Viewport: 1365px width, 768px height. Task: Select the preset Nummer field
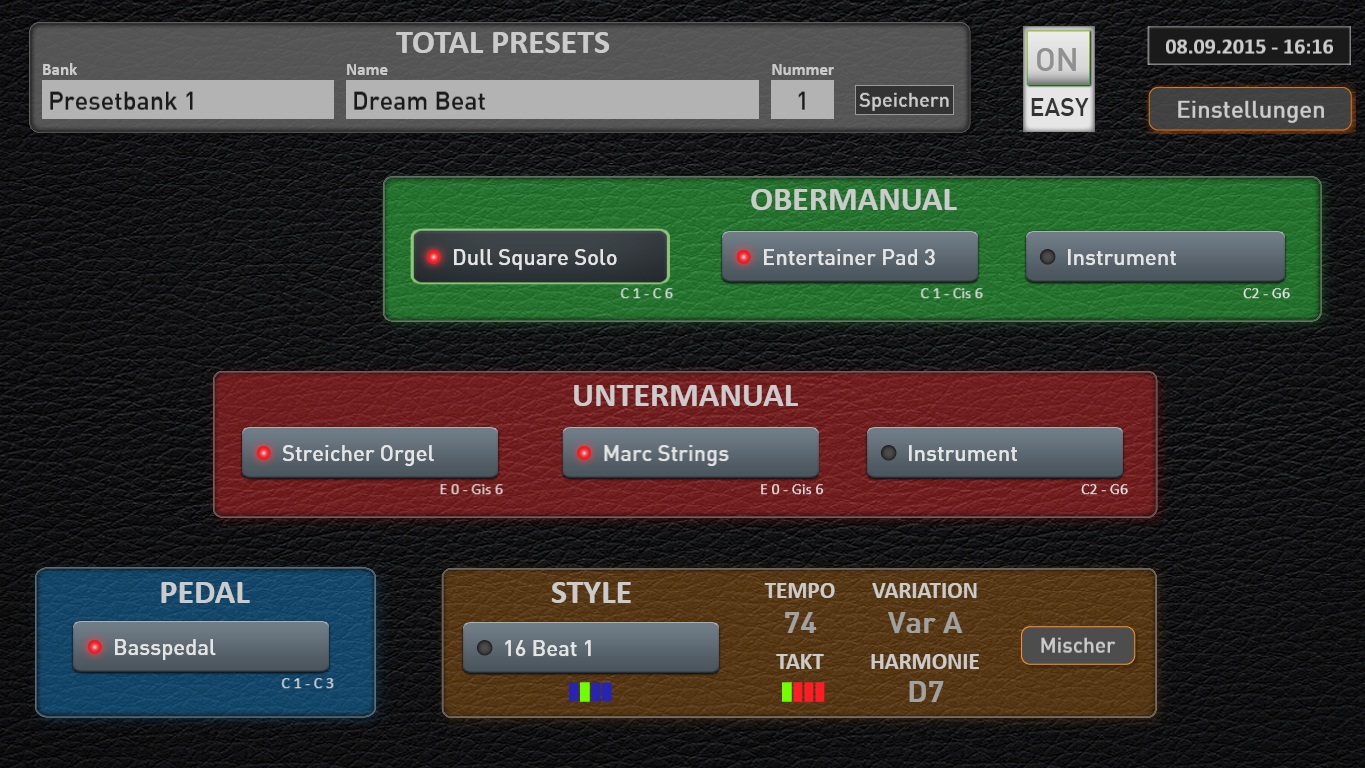[x=802, y=100]
